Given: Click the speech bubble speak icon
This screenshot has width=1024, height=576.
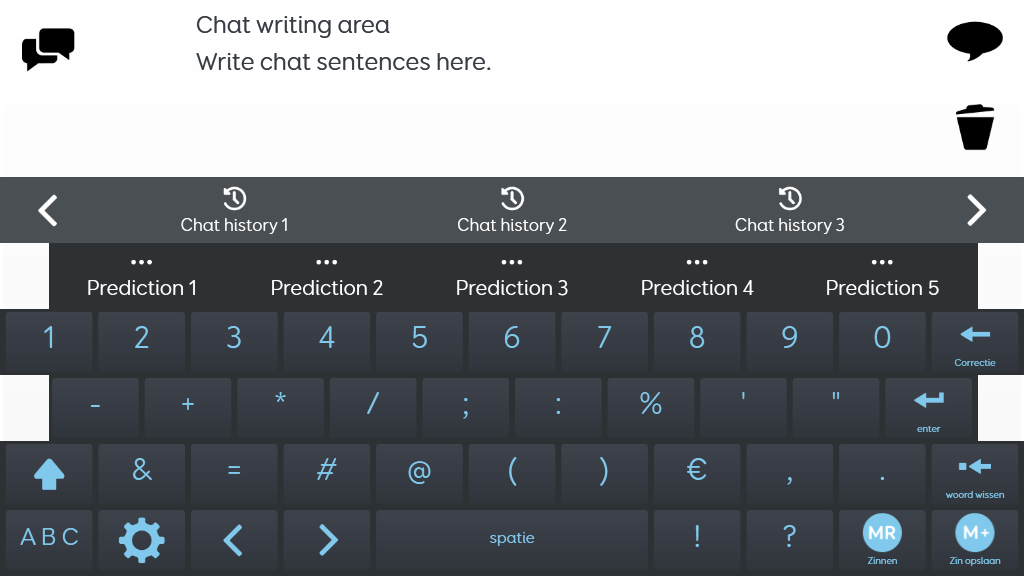Looking at the screenshot, I should [974, 41].
